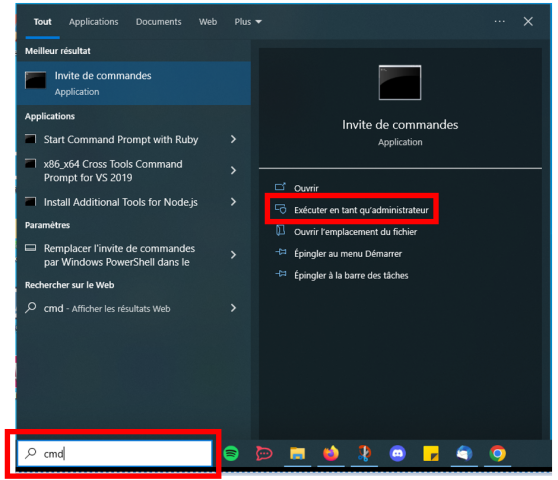This screenshot has width=558, height=480.
Task: Open File Explorer from the taskbar
Action: click(x=298, y=453)
